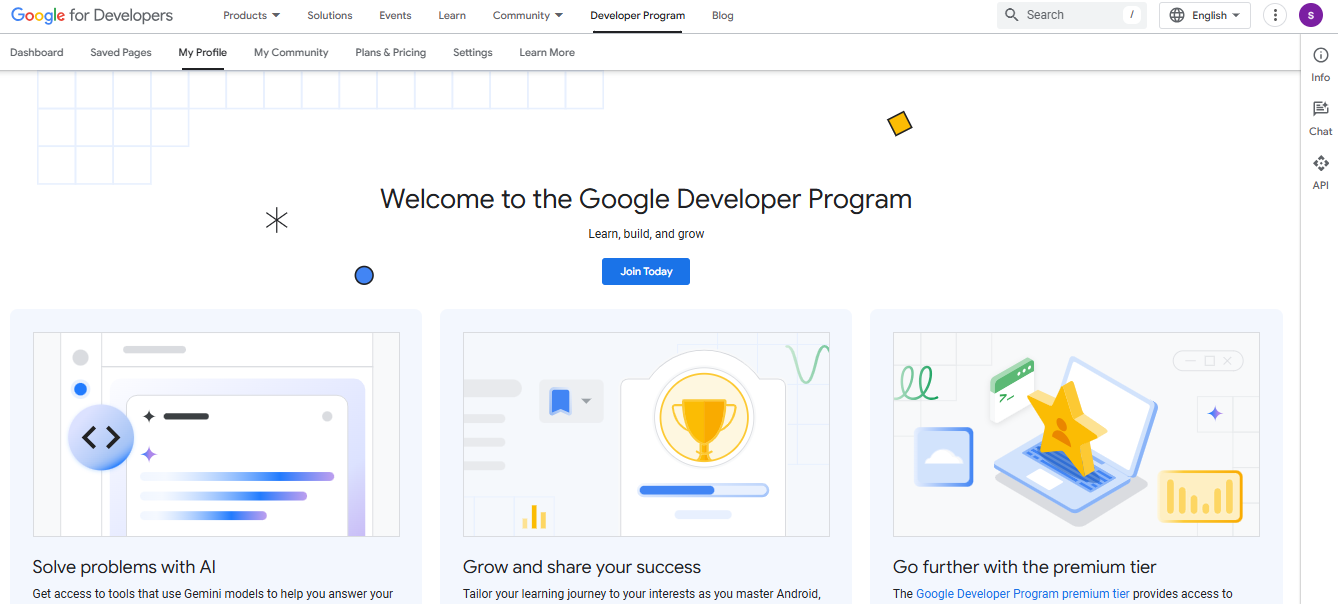
Task: Click the Learn, build, and grow subtitle
Action: tap(646, 234)
